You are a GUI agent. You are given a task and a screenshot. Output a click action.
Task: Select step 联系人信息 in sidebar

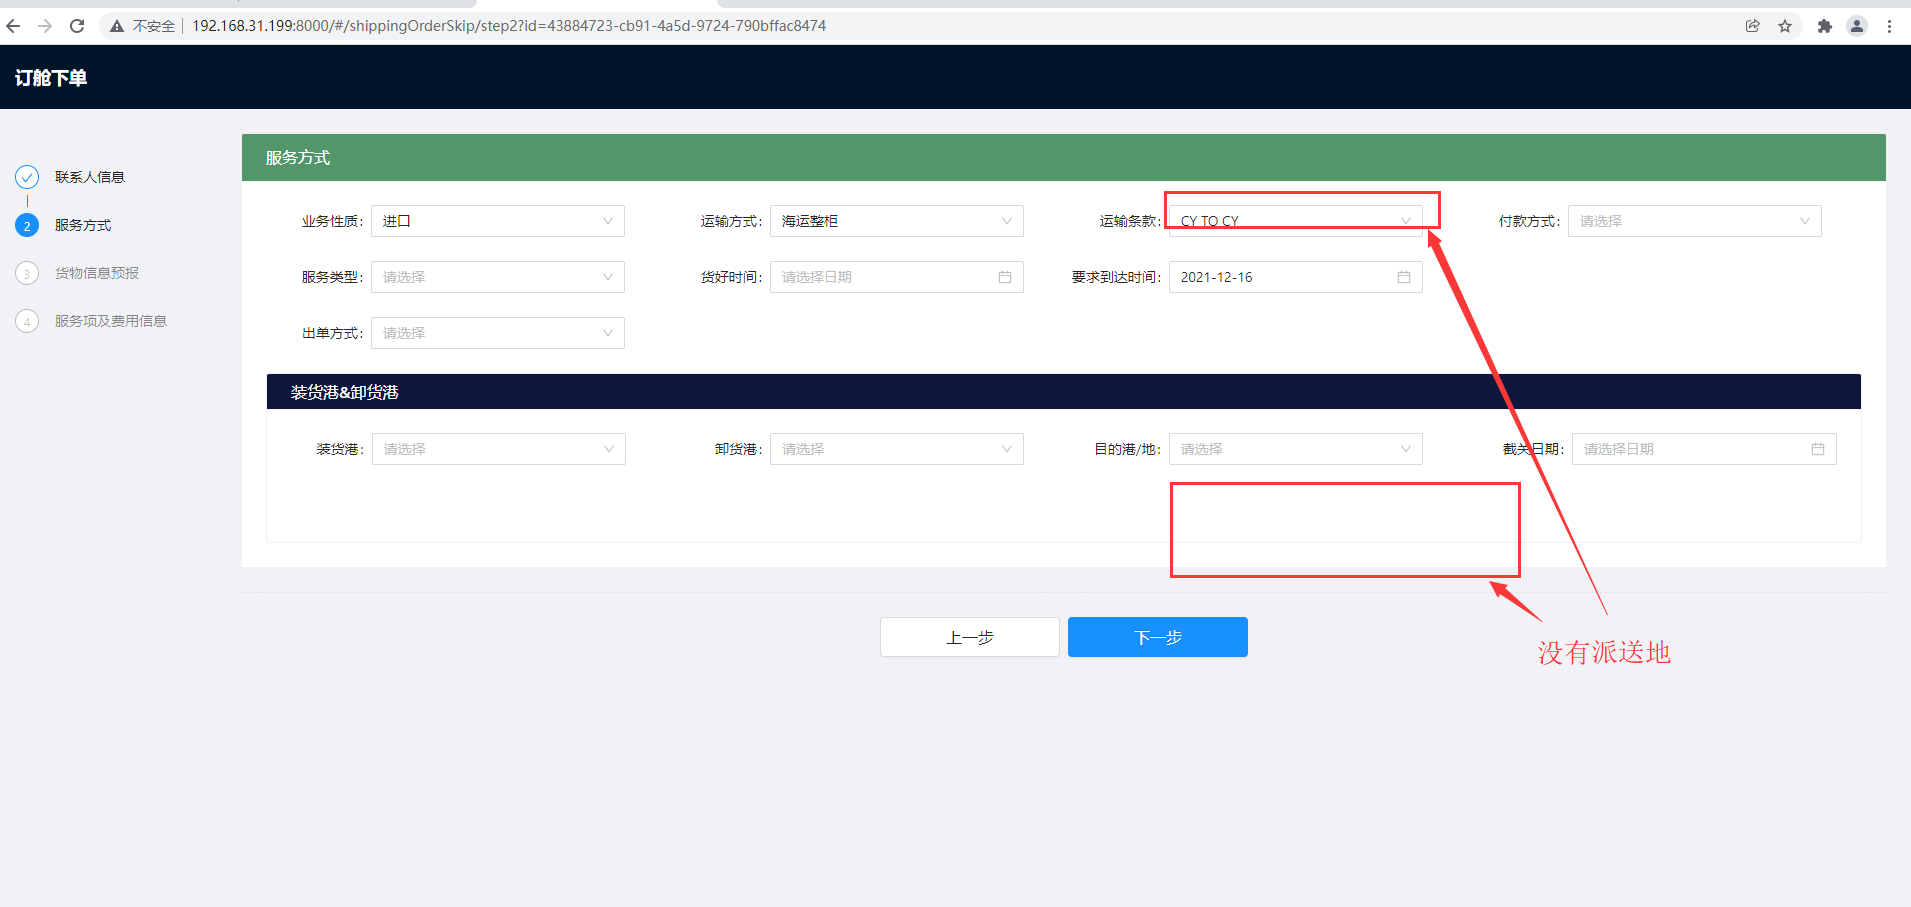(x=89, y=177)
